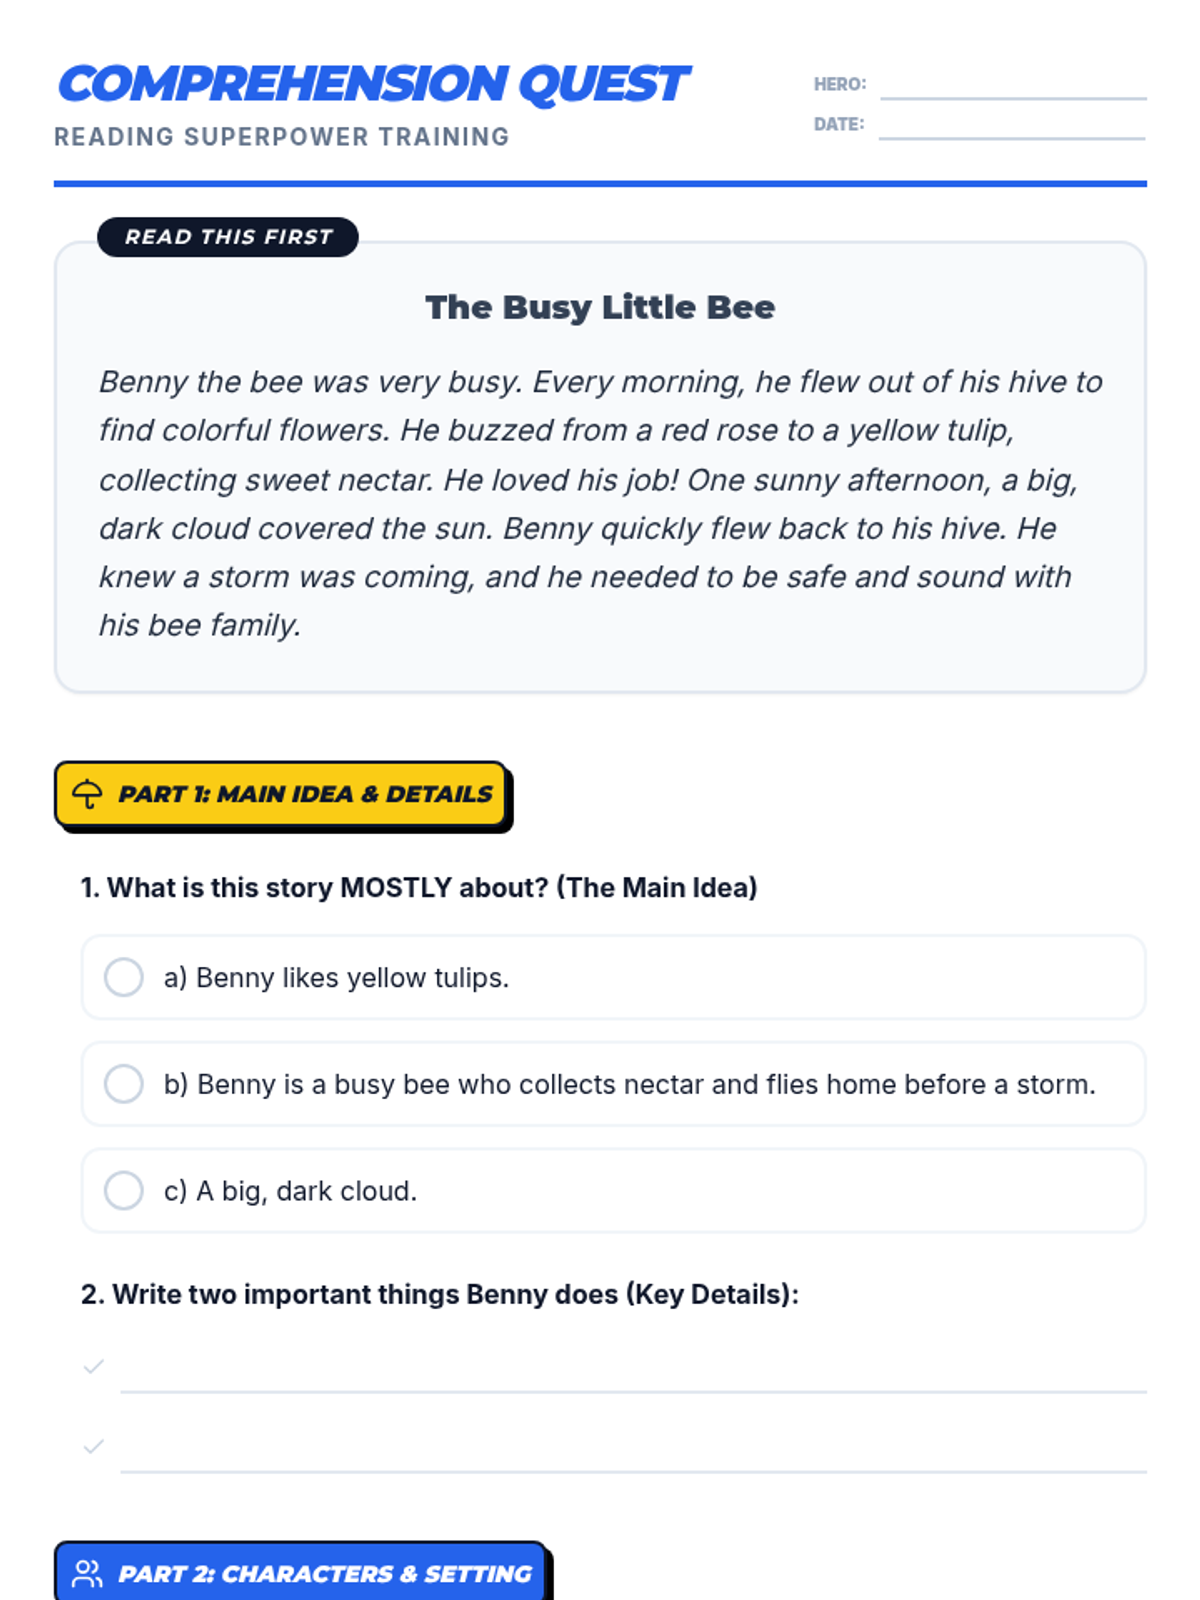Click question 2 'Write two important things' prompt
This screenshot has height=1600, width=1200.
point(440,1294)
